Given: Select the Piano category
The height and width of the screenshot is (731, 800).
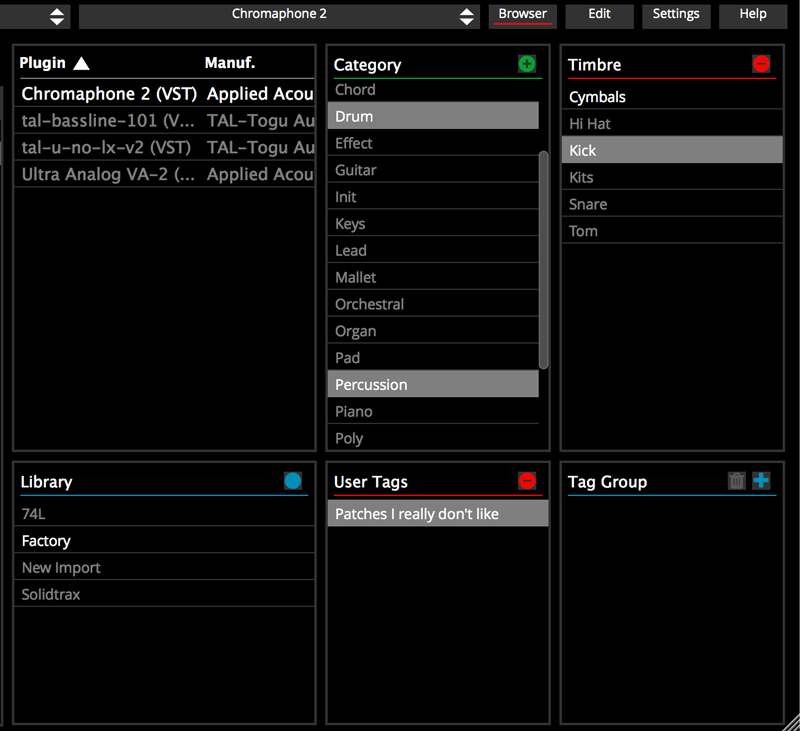Looking at the screenshot, I should [x=433, y=411].
